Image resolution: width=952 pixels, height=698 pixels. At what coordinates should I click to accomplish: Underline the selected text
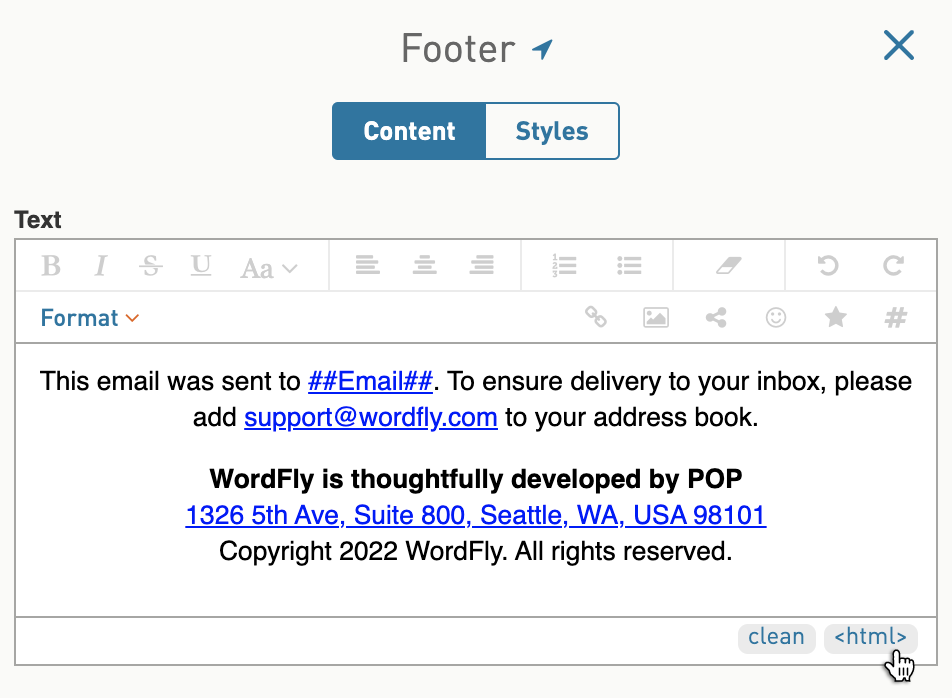(x=201, y=266)
